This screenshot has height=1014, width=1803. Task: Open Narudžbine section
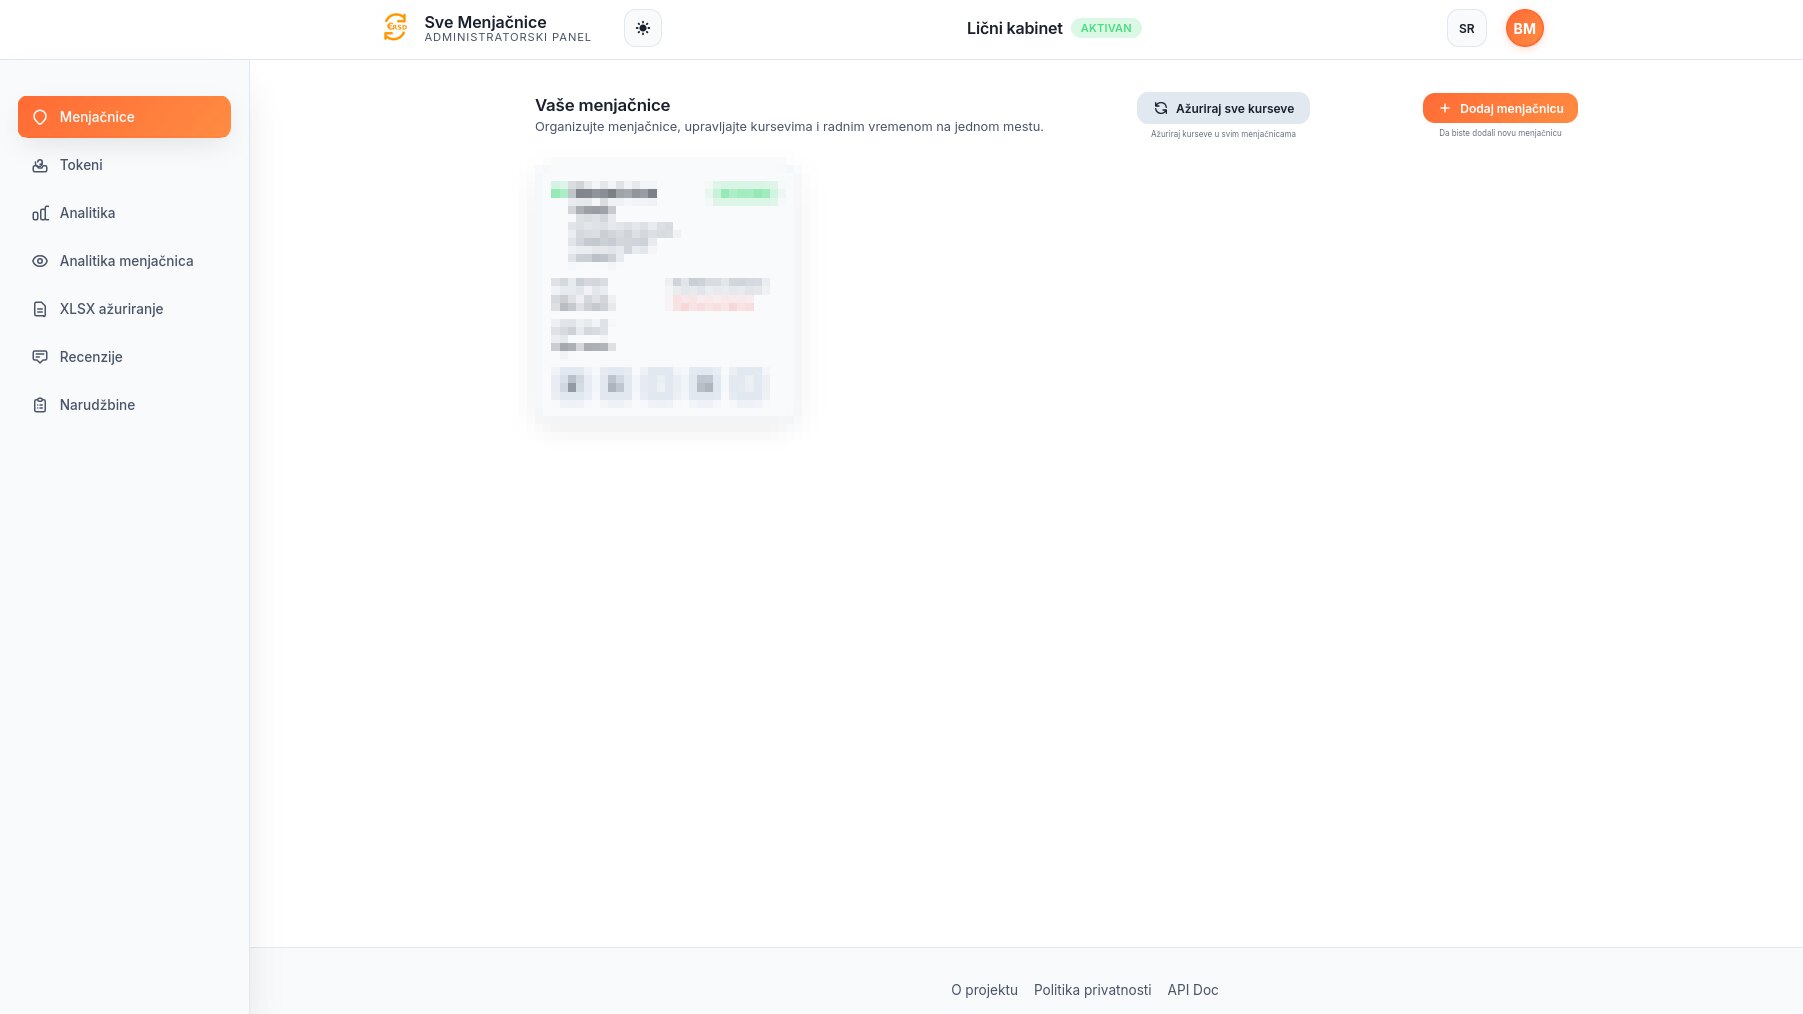124,405
